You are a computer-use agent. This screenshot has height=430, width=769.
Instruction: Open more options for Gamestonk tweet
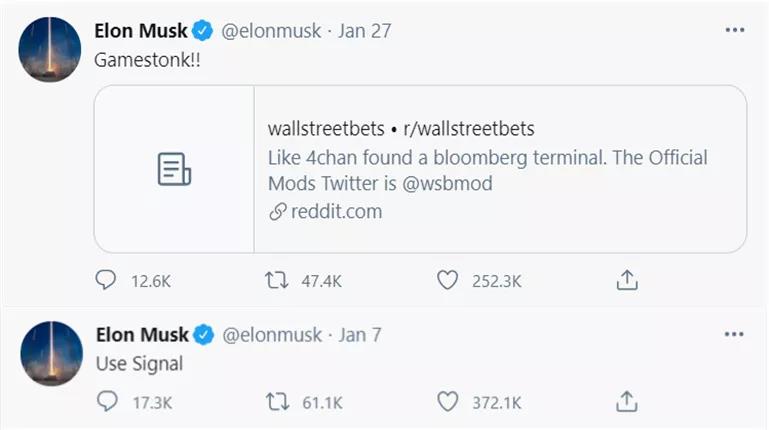(x=734, y=30)
